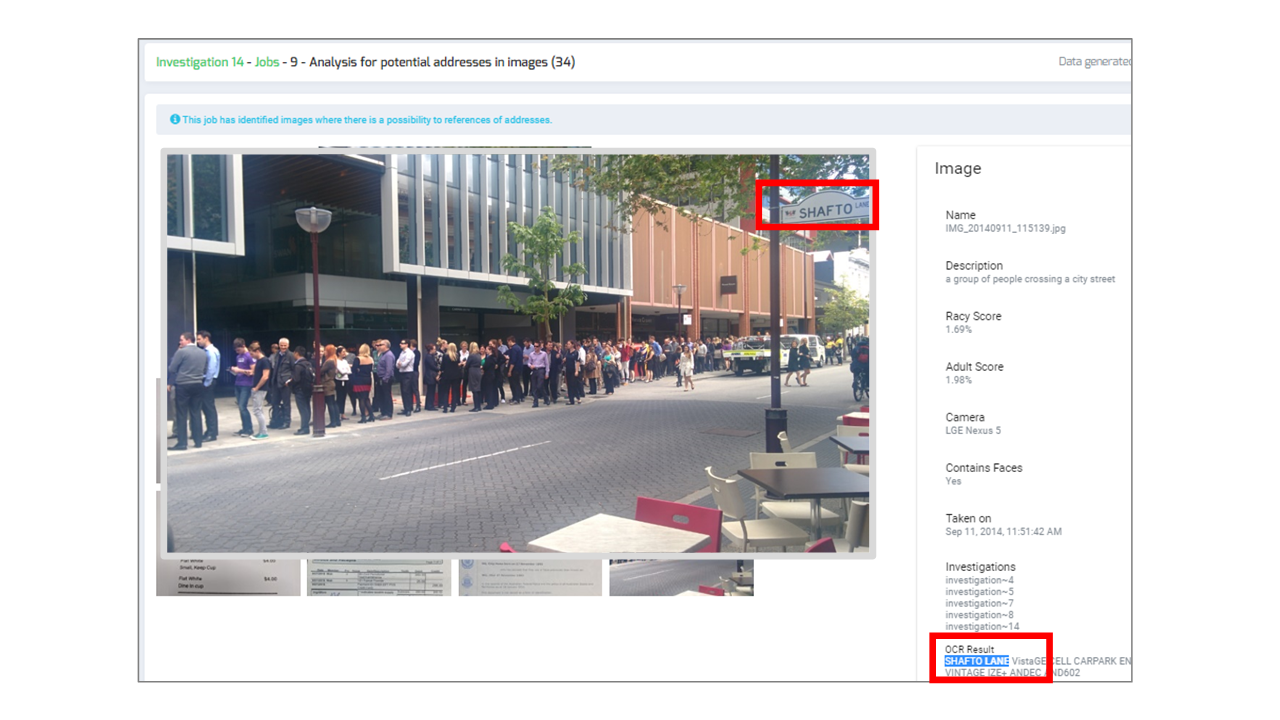Screen dimensions: 1280x720
Task: Click the info icon in the blue banner
Action: [175, 119]
